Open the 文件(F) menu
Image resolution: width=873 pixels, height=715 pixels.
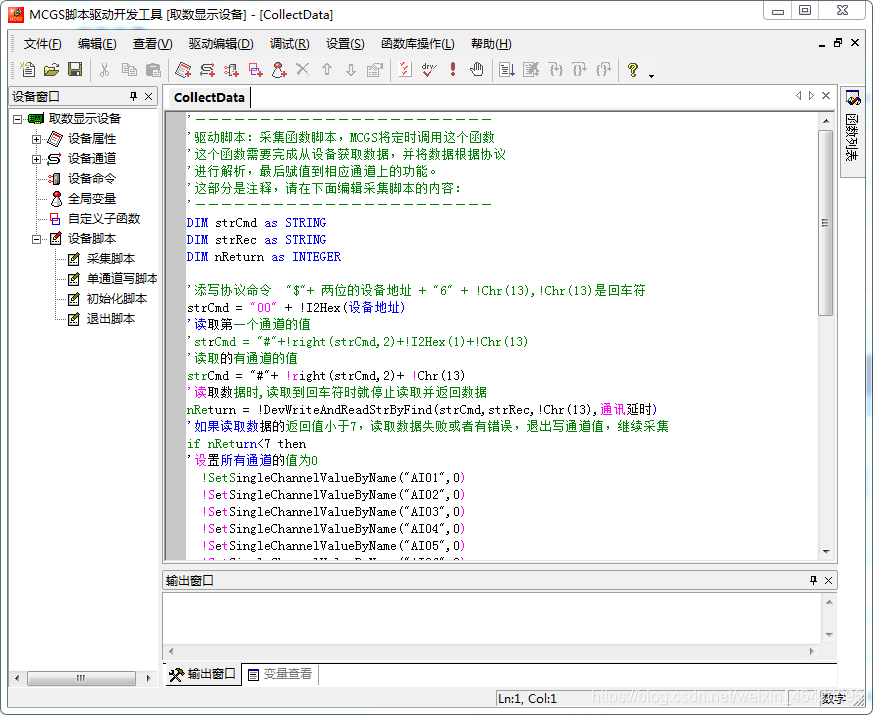[42, 43]
